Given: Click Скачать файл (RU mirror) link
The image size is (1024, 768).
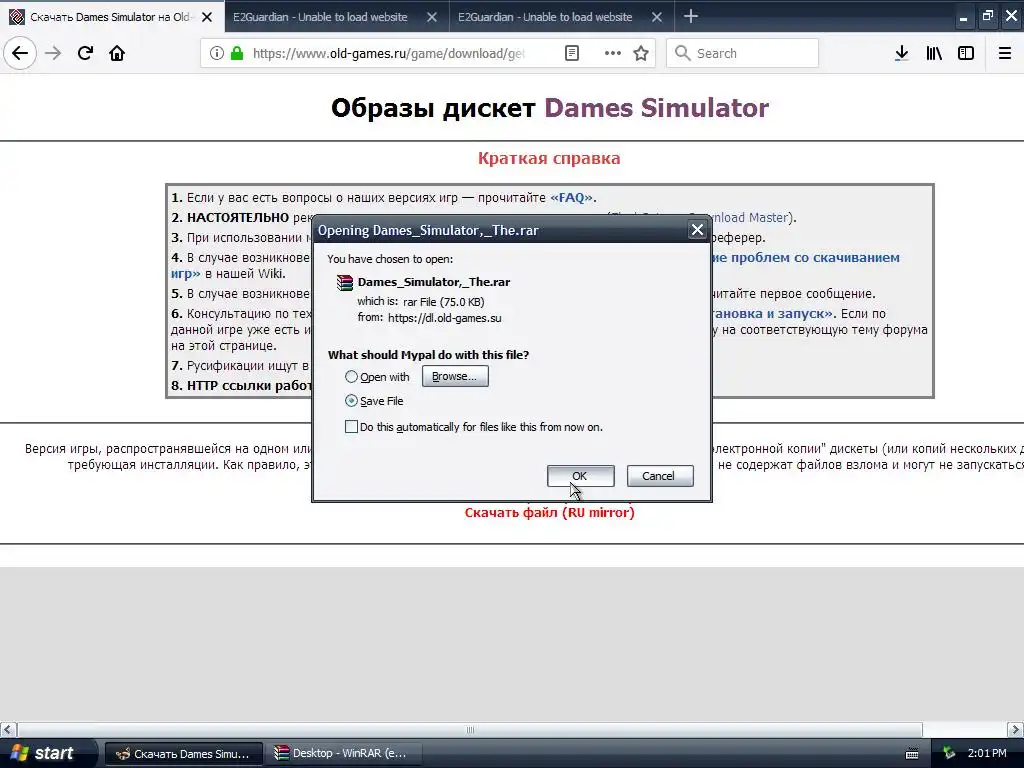Looking at the screenshot, I should click(549, 513).
